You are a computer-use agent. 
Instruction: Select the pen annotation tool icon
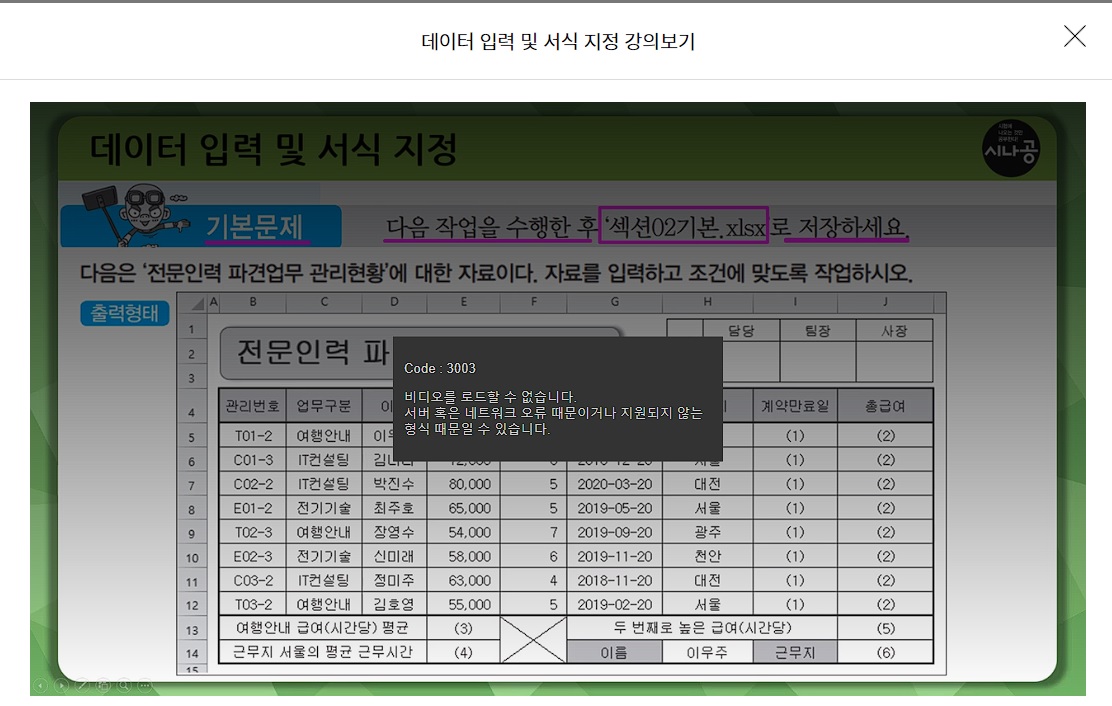click(82, 685)
